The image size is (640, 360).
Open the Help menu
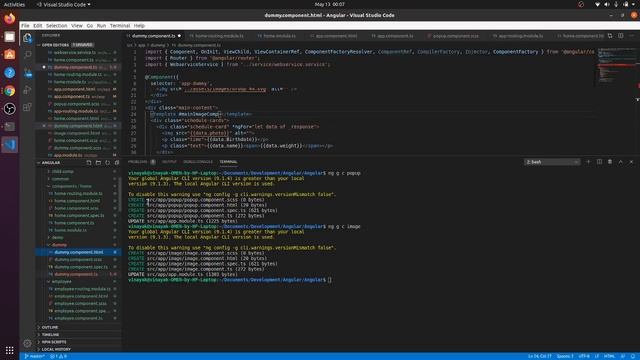[139, 25]
